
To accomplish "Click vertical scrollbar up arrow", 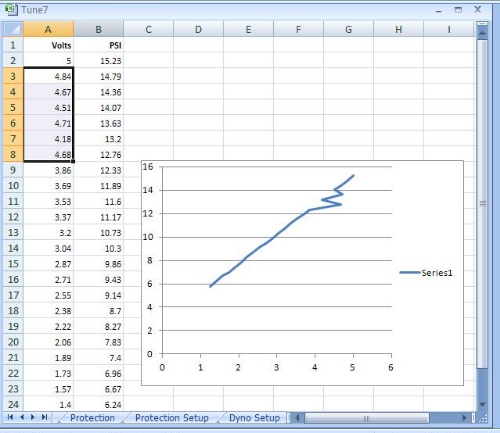I will 482,33.
